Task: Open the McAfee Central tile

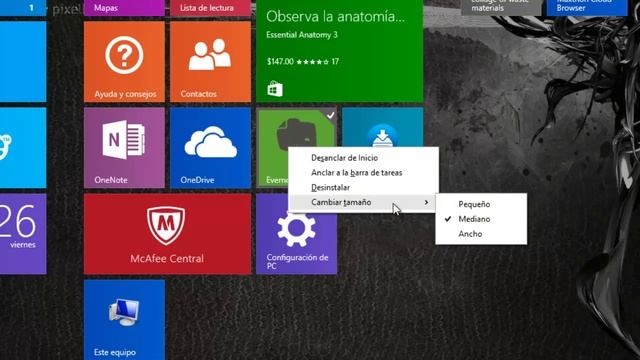Action: point(167,234)
